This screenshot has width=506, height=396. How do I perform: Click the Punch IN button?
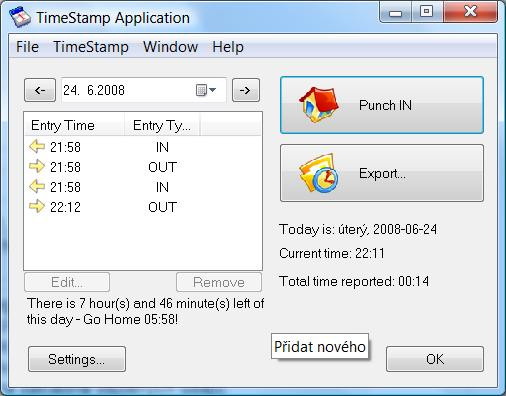pyautogui.click(x=382, y=105)
